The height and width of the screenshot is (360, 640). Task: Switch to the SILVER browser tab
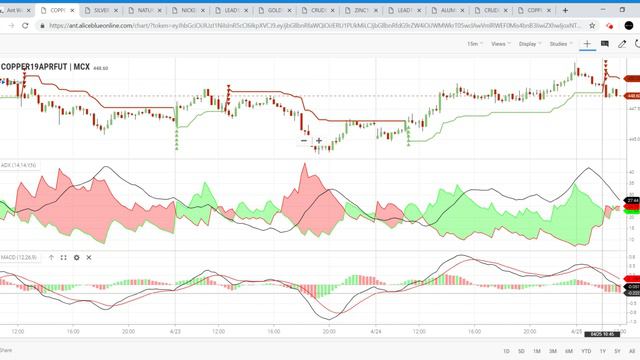[x=101, y=10]
